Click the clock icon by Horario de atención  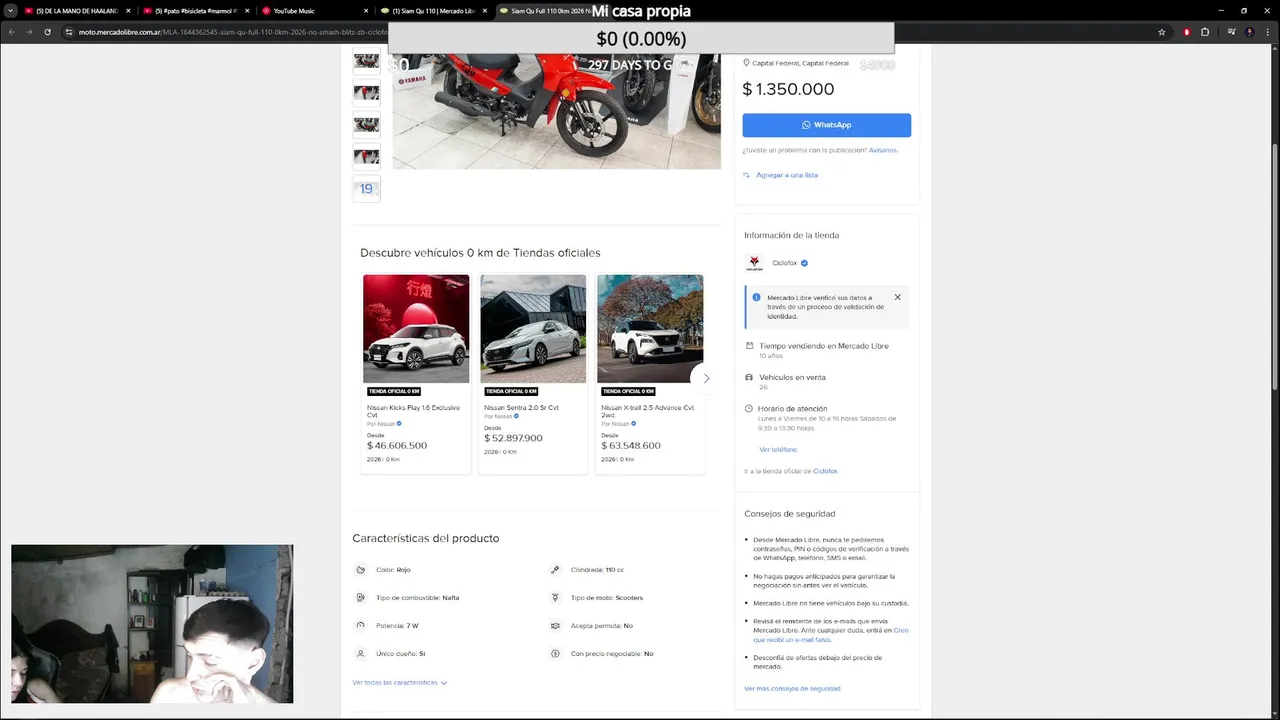point(749,409)
